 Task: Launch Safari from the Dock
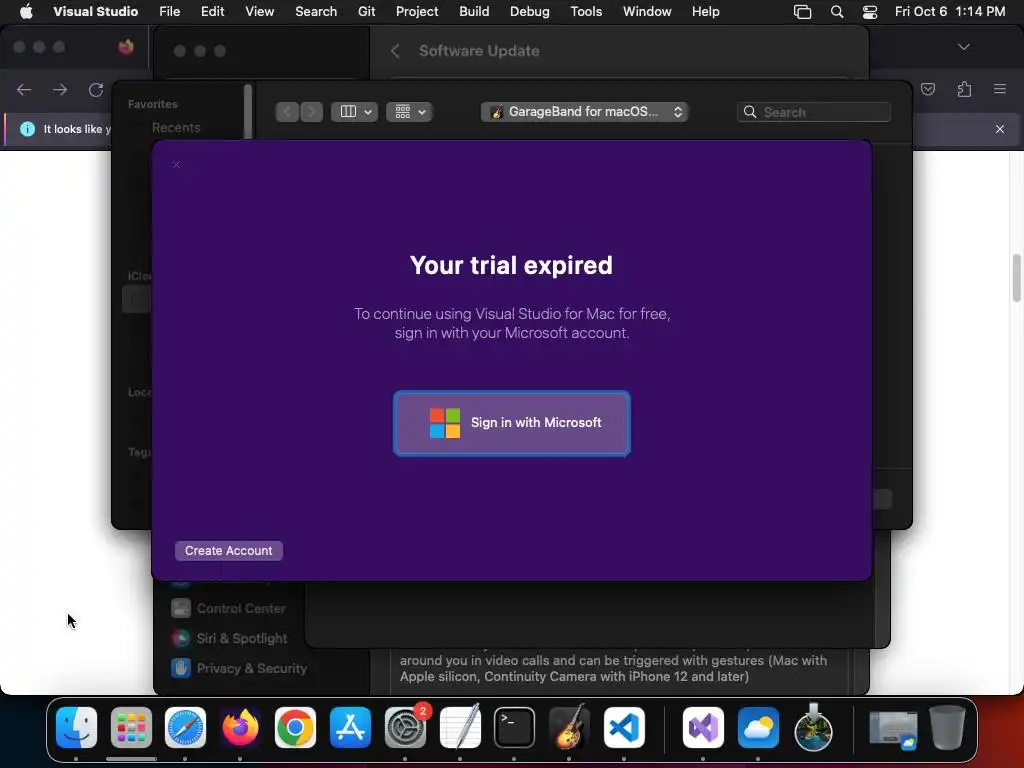click(x=185, y=728)
